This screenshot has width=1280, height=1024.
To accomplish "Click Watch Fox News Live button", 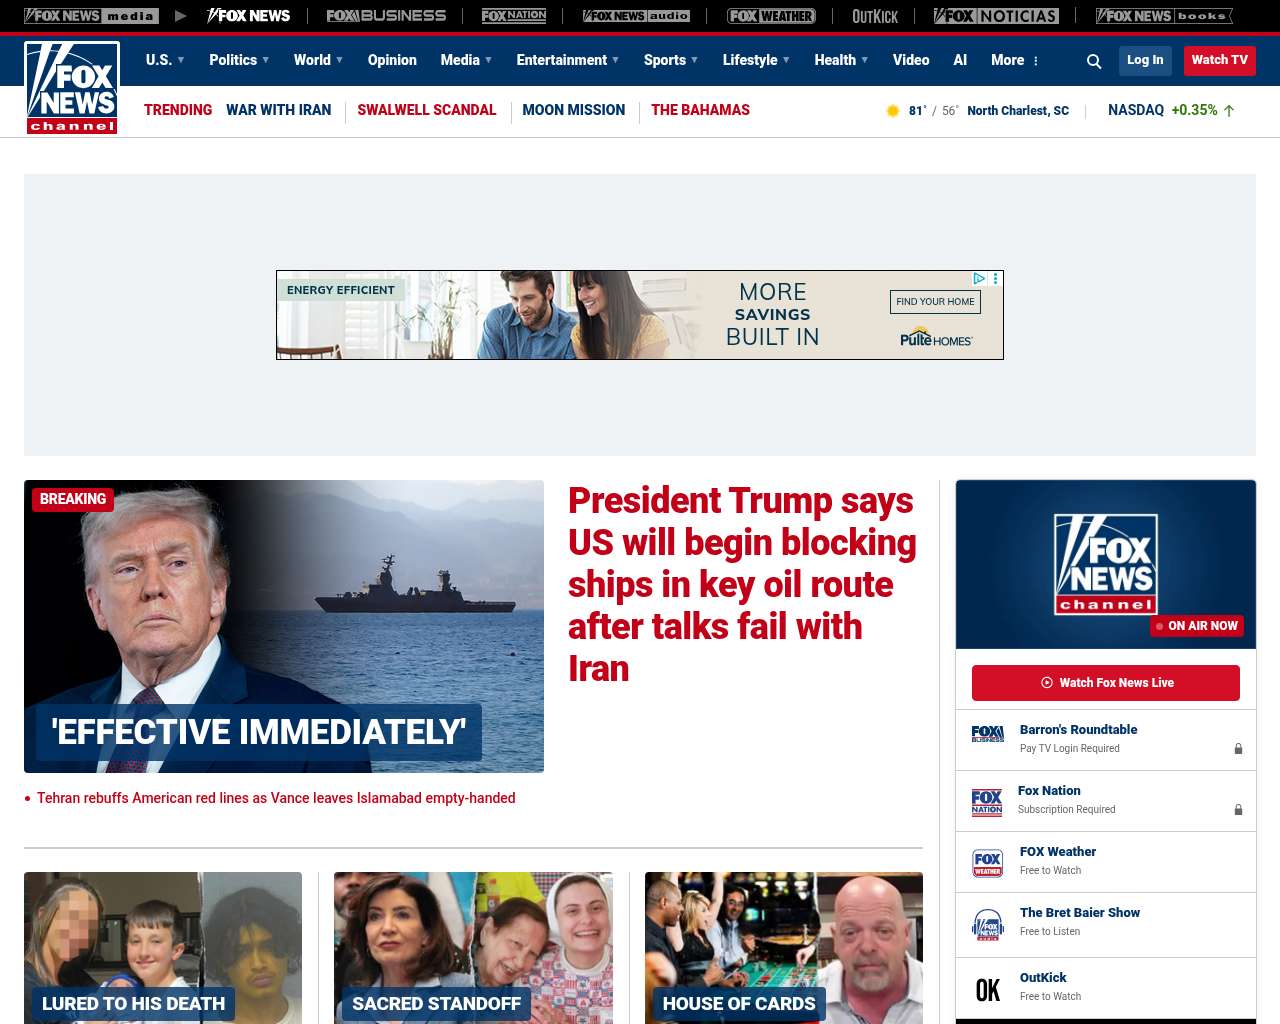I will [x=1106, y=683].
